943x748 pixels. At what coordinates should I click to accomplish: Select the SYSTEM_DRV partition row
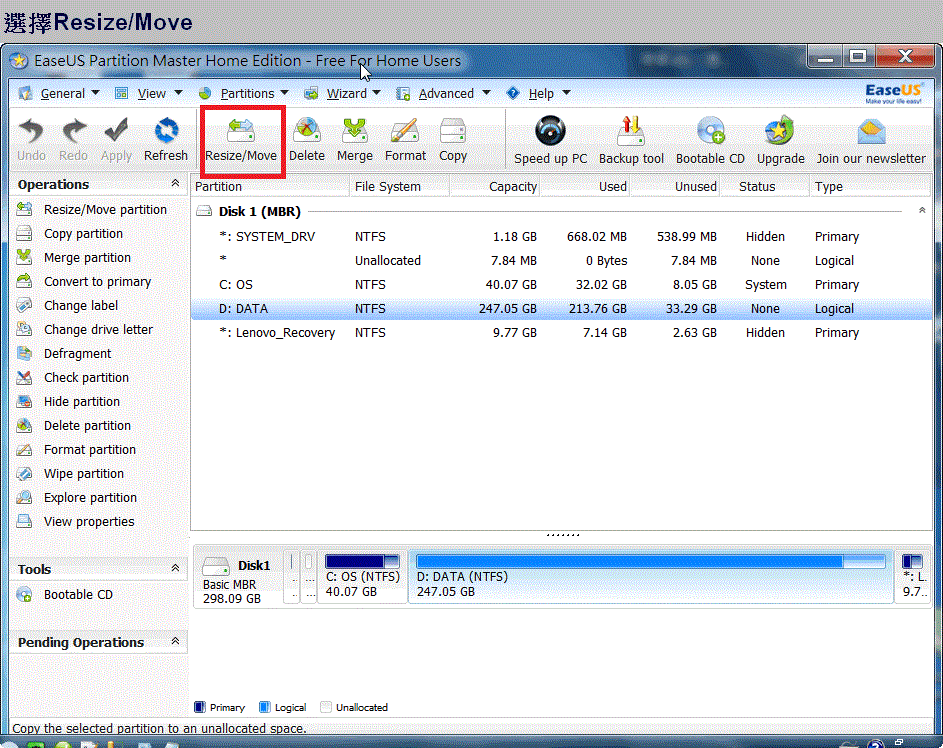pos(561,236)
